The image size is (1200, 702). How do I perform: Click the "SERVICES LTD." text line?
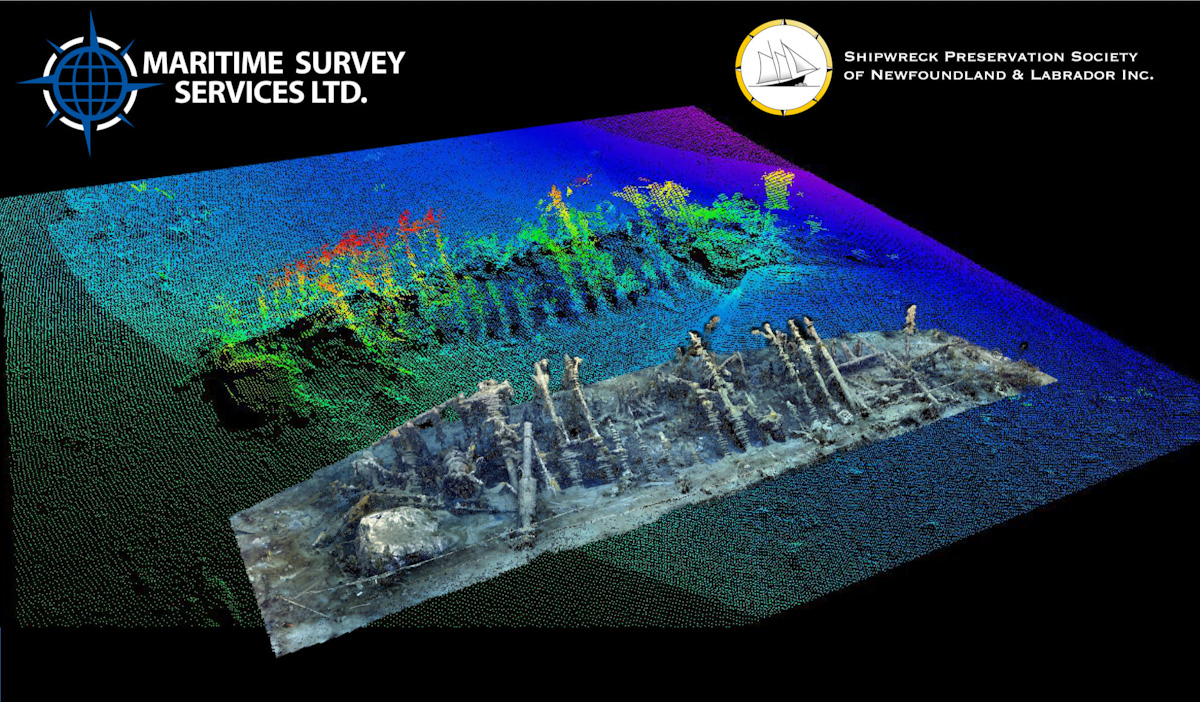pyautogui.click(x=270, y=92)
